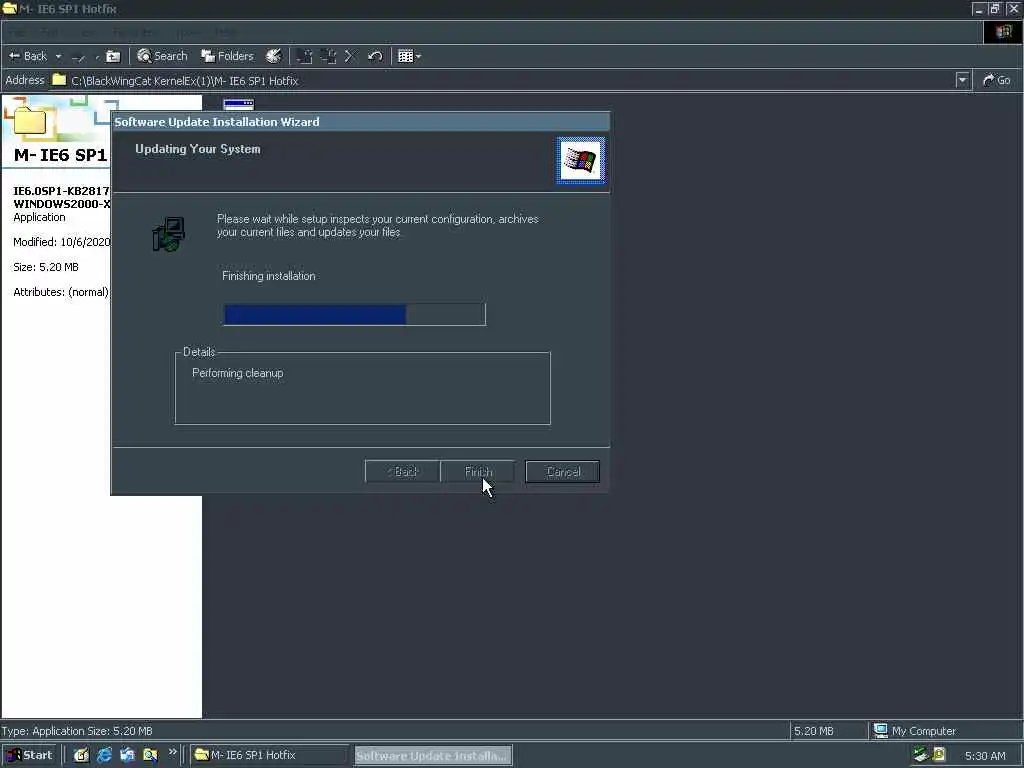Click the setup computer icon in wizard
The width and height of the screenshot is (1024, 768).
coord(169,234)
